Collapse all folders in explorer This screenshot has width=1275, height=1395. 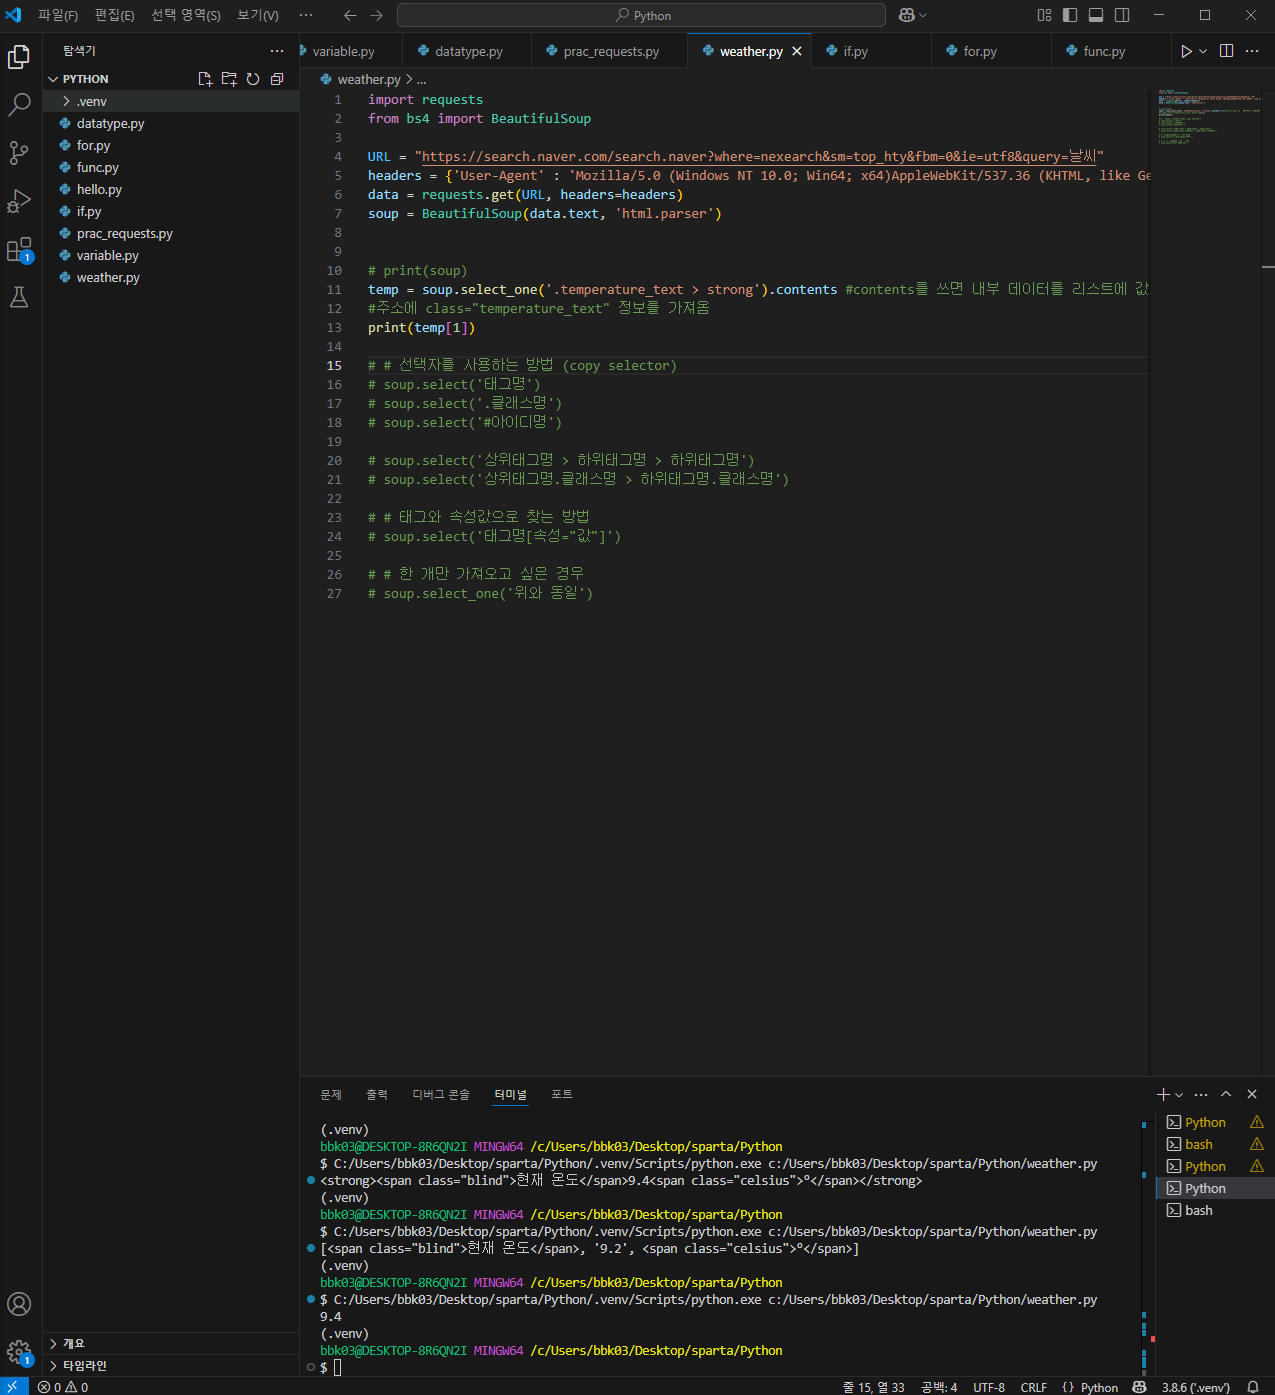(277, 79)
